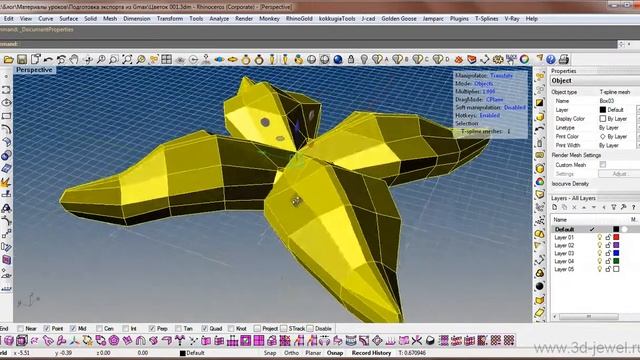Open the RhinoGold menu
Image resolution: width=640 pixels, height=360 pixels.
(x=299, y=19)
